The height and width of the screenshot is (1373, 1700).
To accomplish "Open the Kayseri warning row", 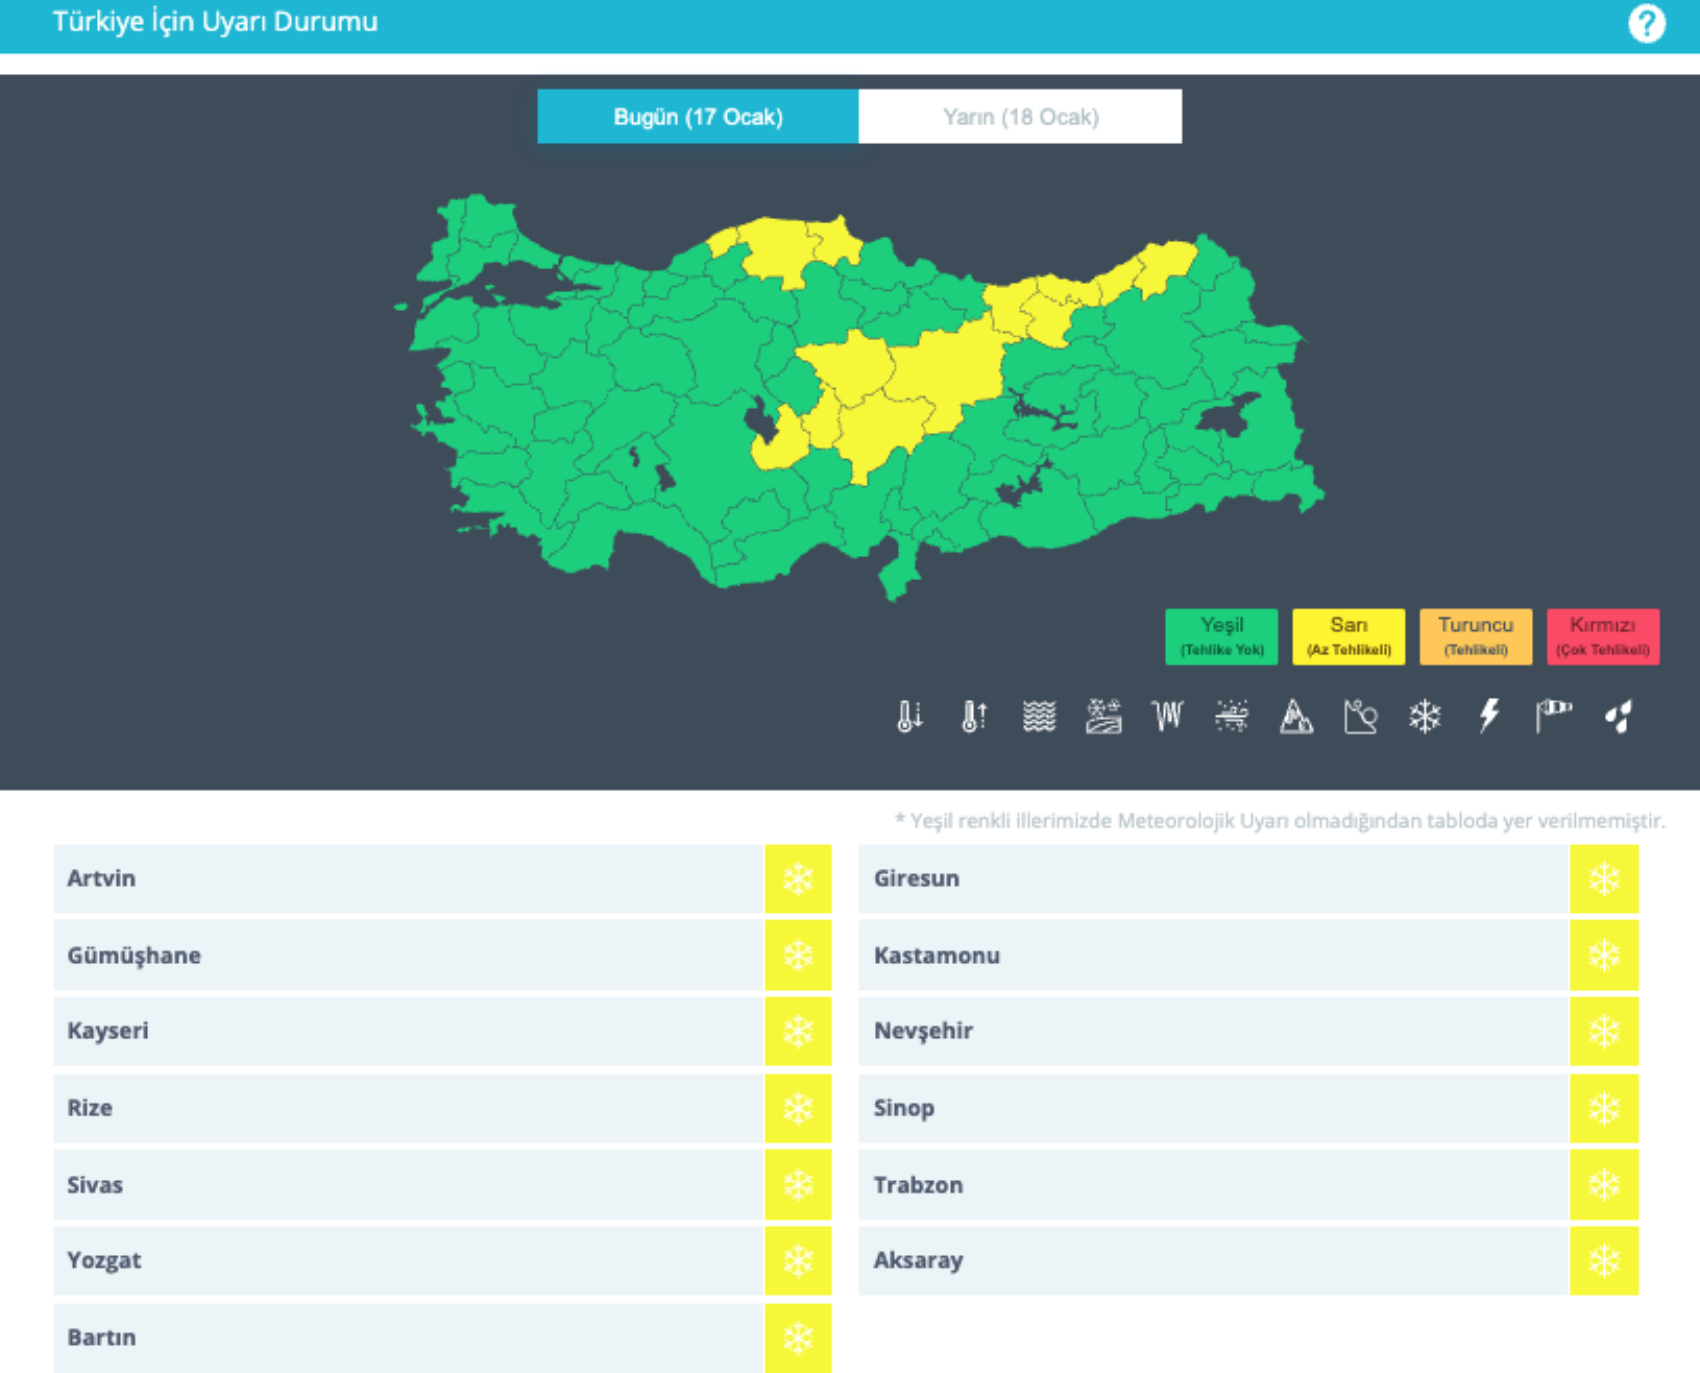I will [408, 1031].
